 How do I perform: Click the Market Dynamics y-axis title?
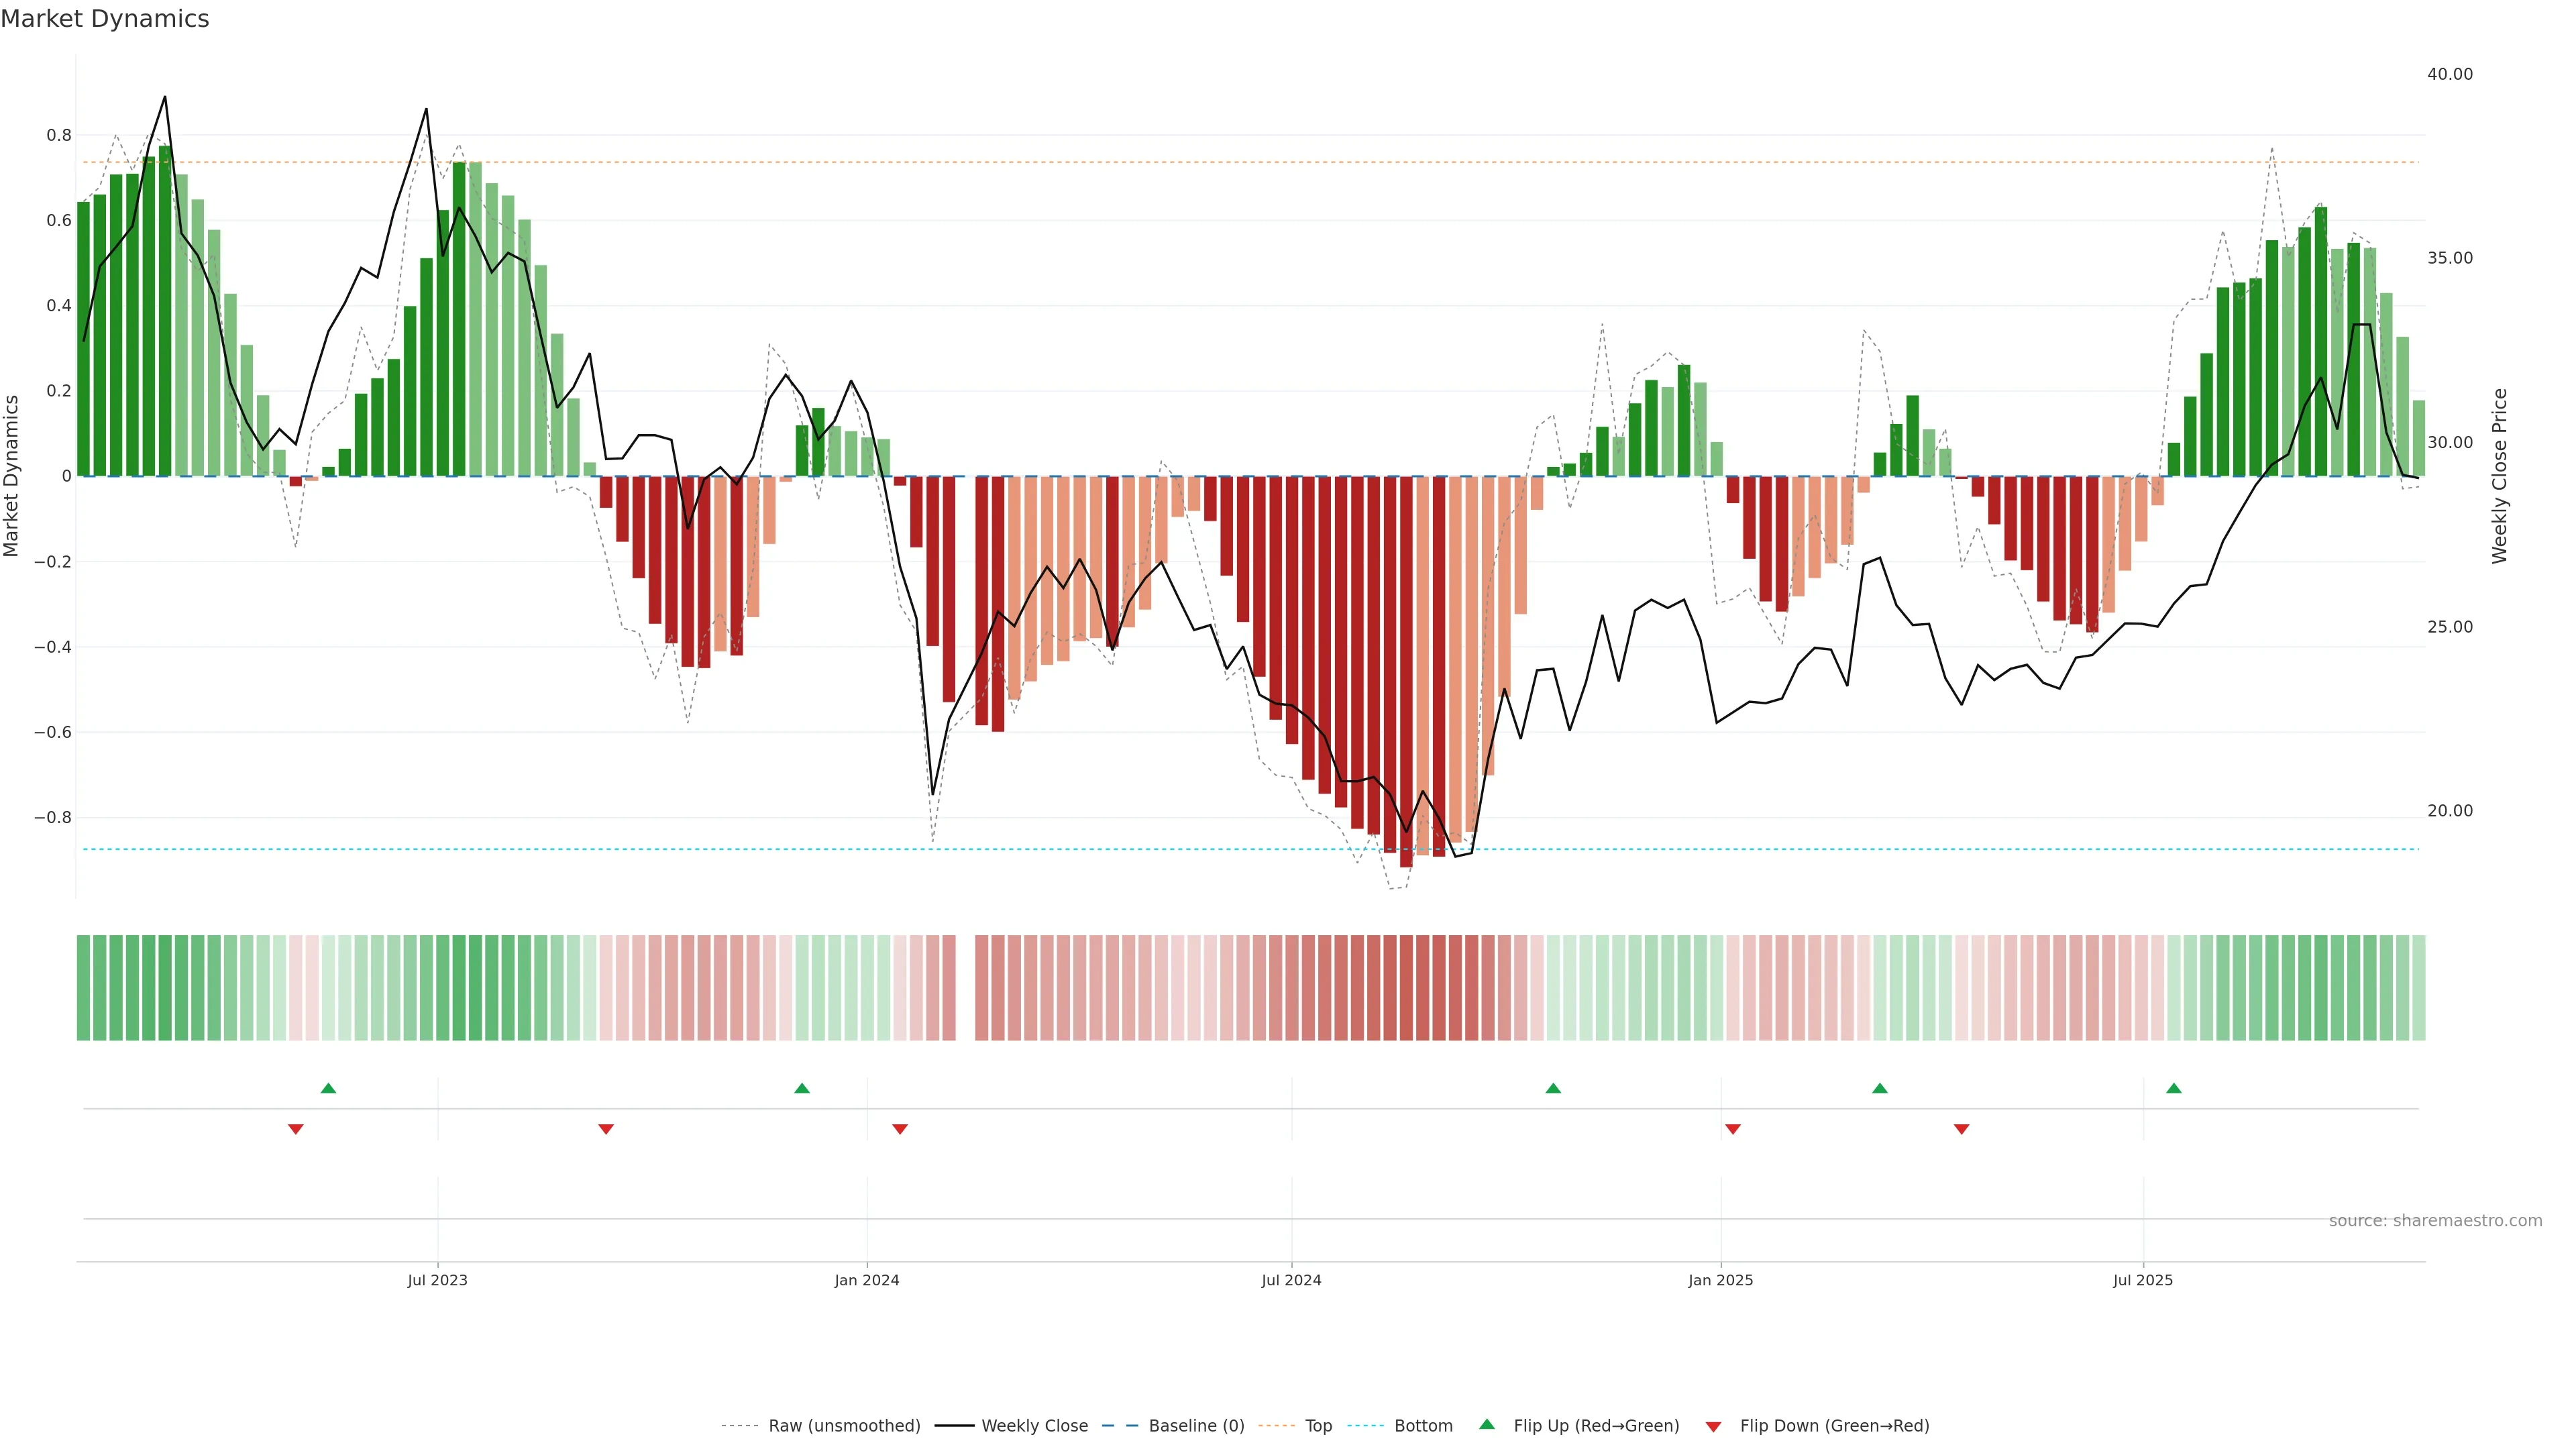click(x=12, y=476)
